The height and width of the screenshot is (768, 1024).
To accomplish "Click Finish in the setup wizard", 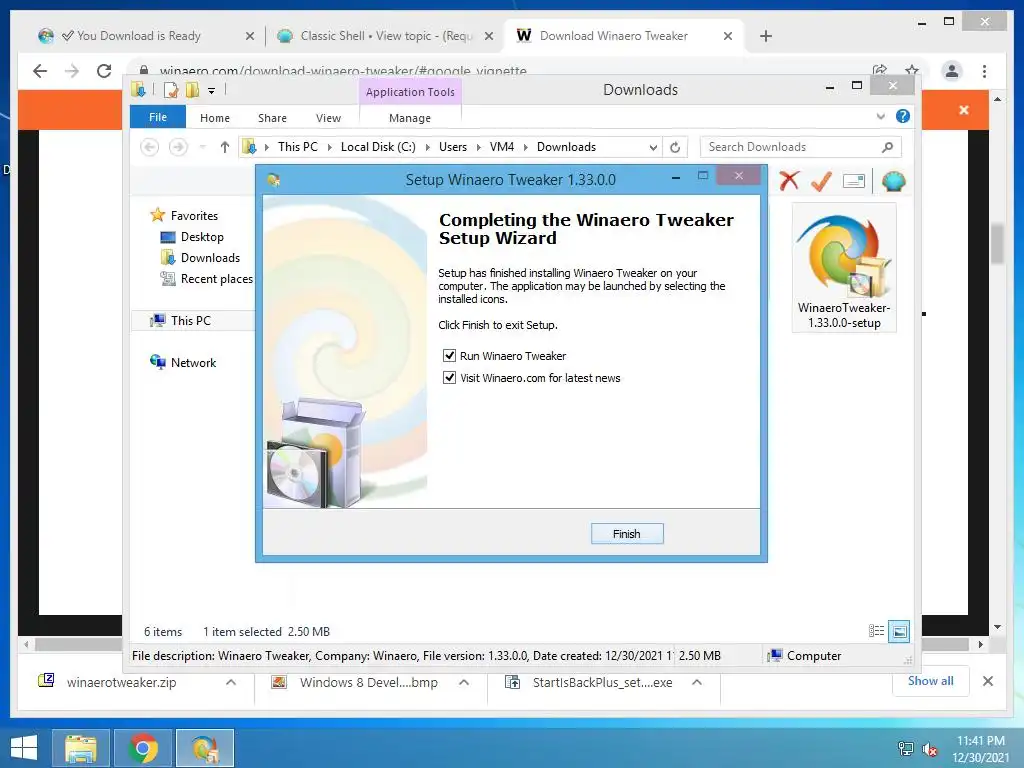I will tap(627, 534).
